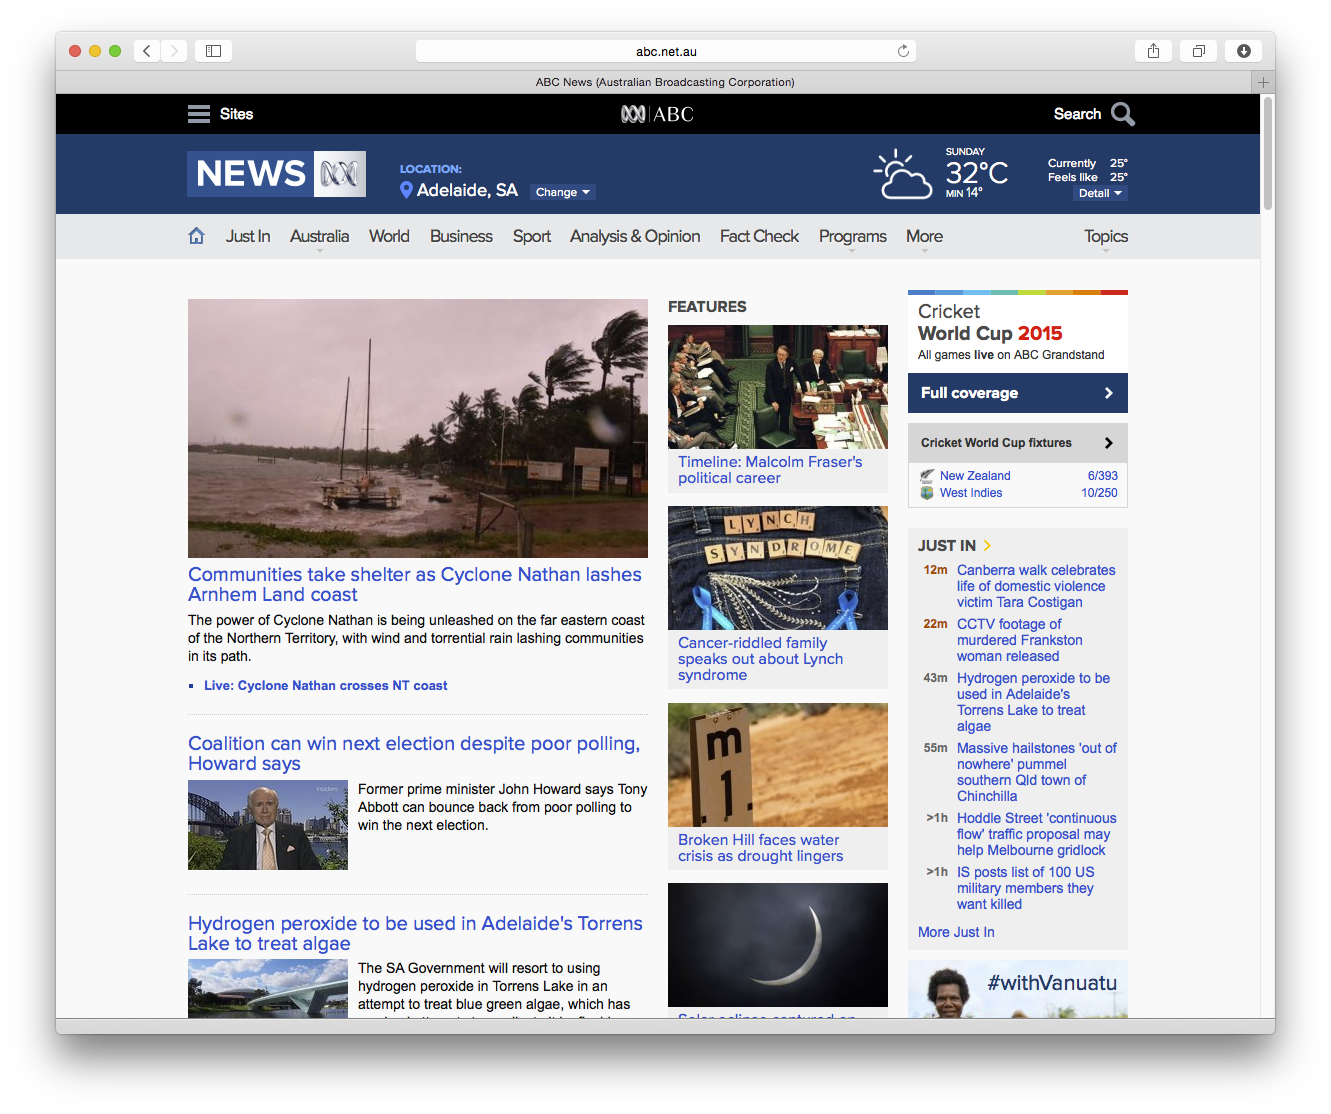Open the Australia nav dropdown
Image resolution: width=1331 pixels, height=1114 pixels.
[319, 237]
